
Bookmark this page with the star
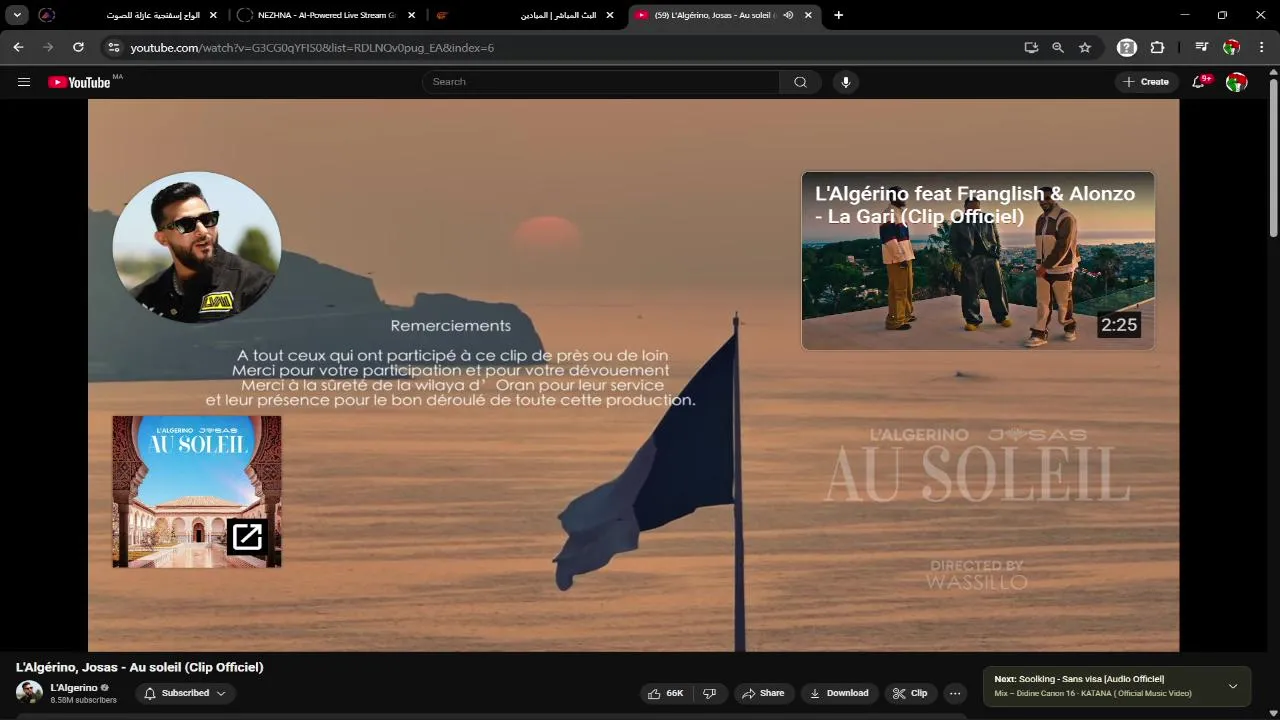click(1085, 47)
